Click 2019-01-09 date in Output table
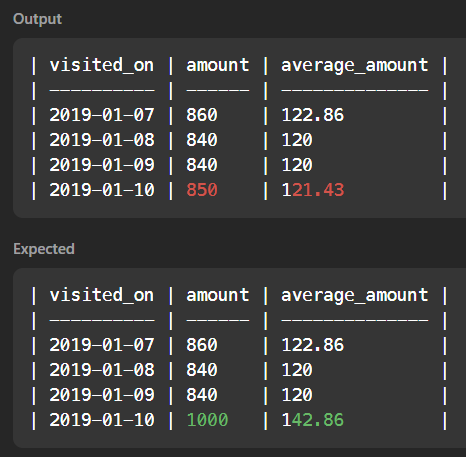 pyautogui.click(x=102, y=165)
